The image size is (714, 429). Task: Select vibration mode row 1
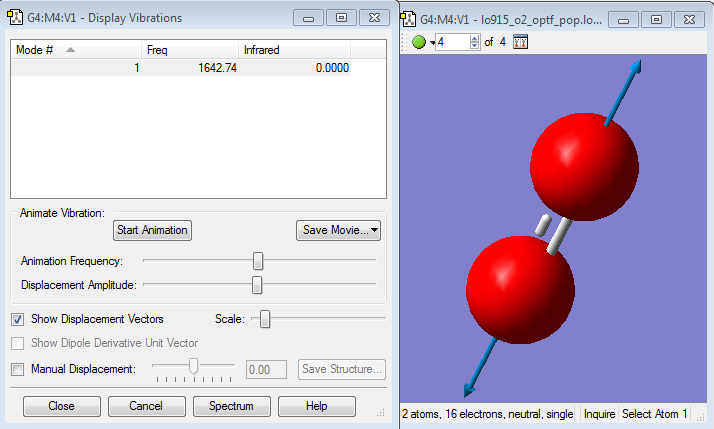181,68
